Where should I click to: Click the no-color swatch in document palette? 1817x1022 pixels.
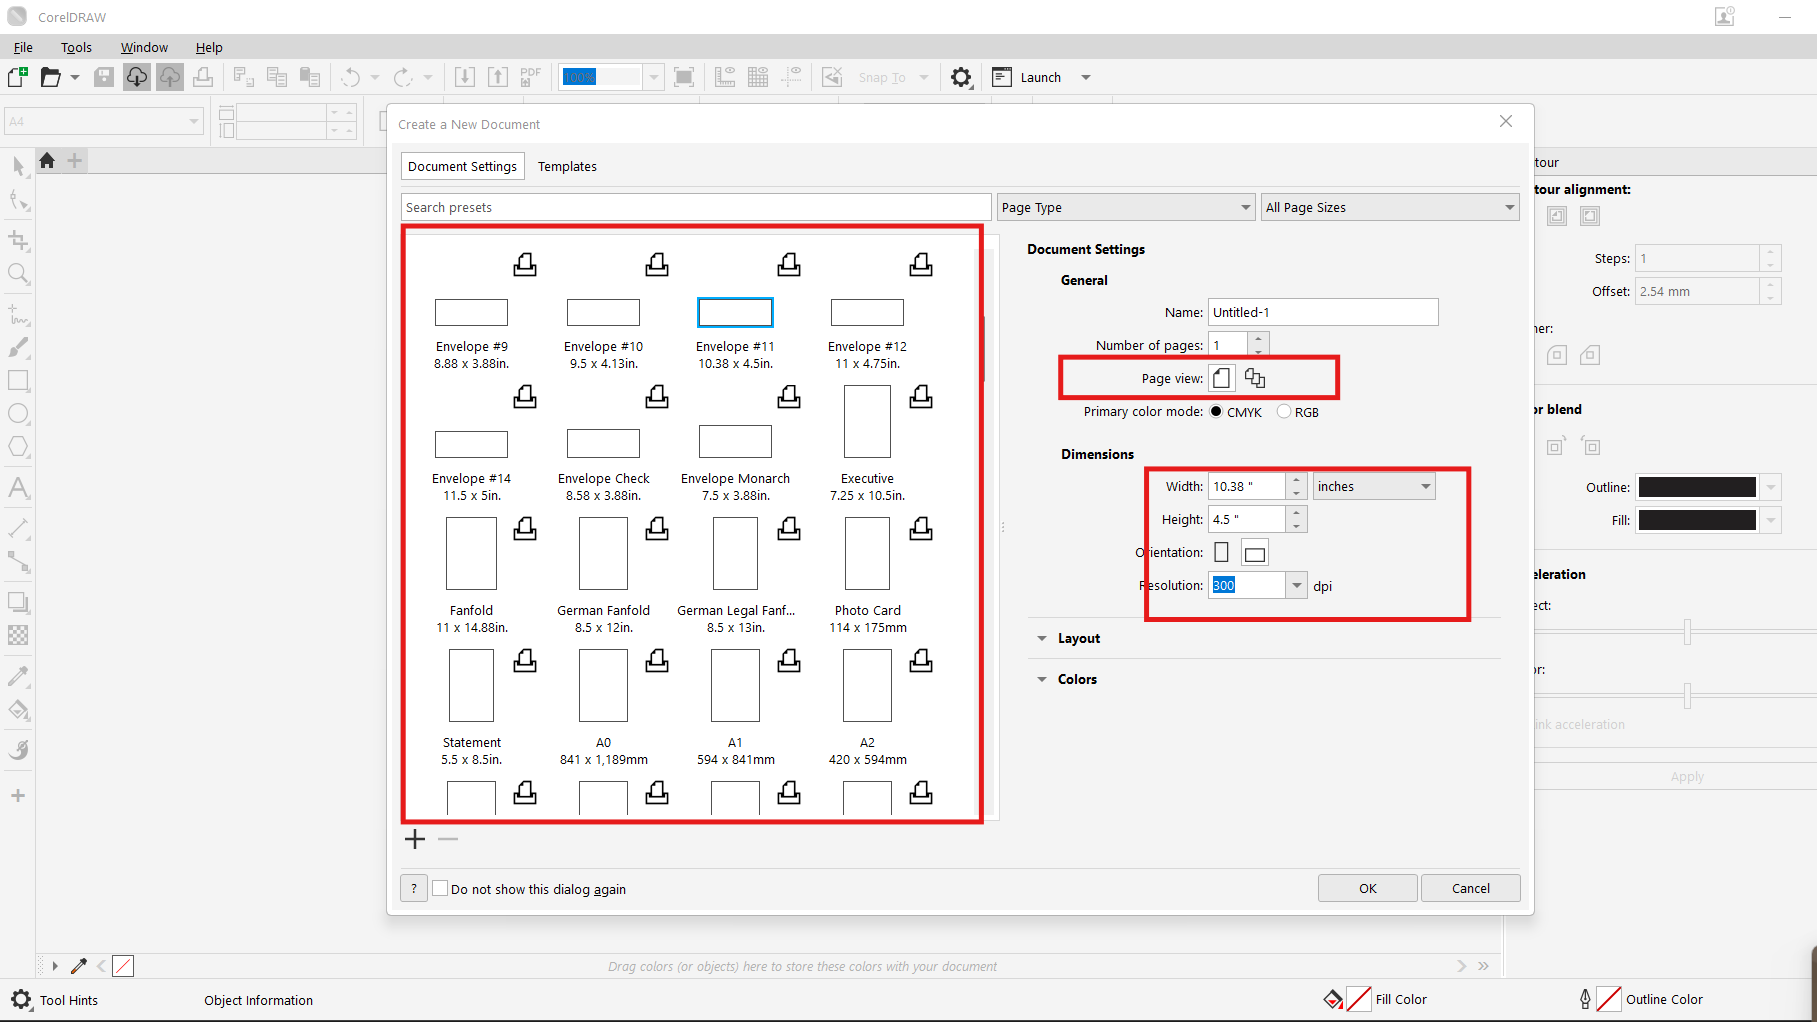coord(123,966)
